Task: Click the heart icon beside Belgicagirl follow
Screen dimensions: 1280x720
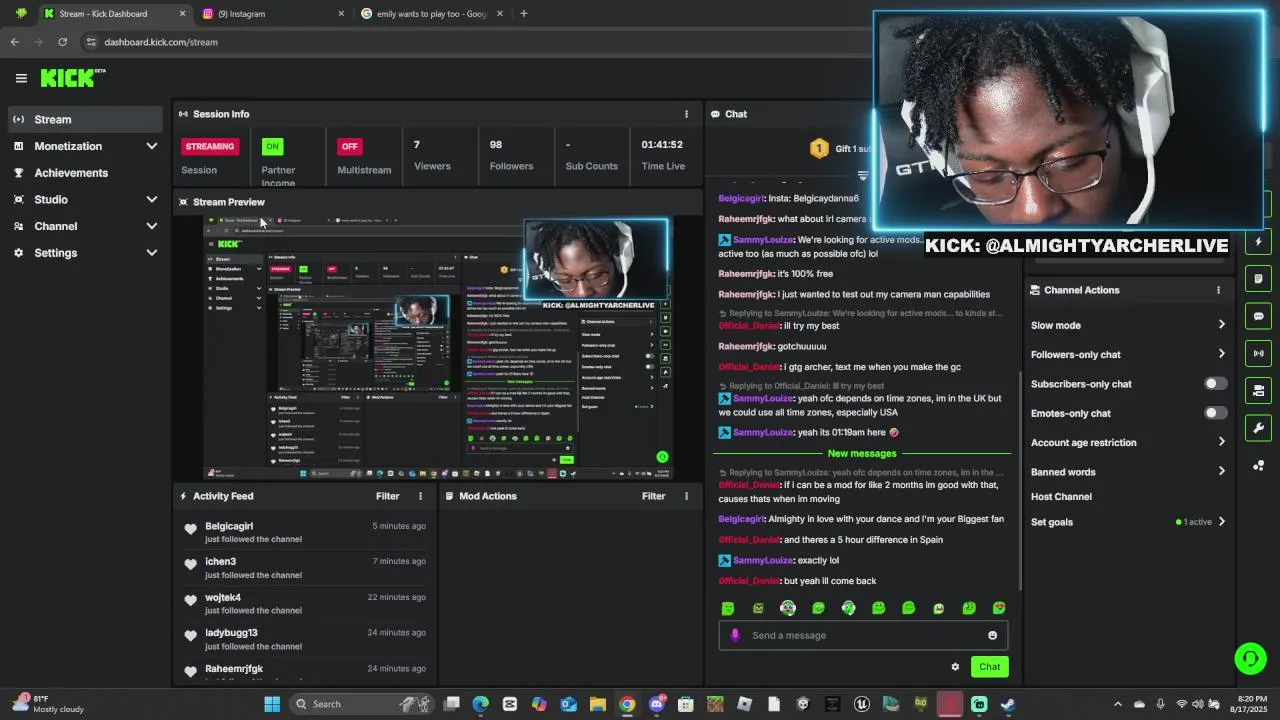Action: coord(191,529)
